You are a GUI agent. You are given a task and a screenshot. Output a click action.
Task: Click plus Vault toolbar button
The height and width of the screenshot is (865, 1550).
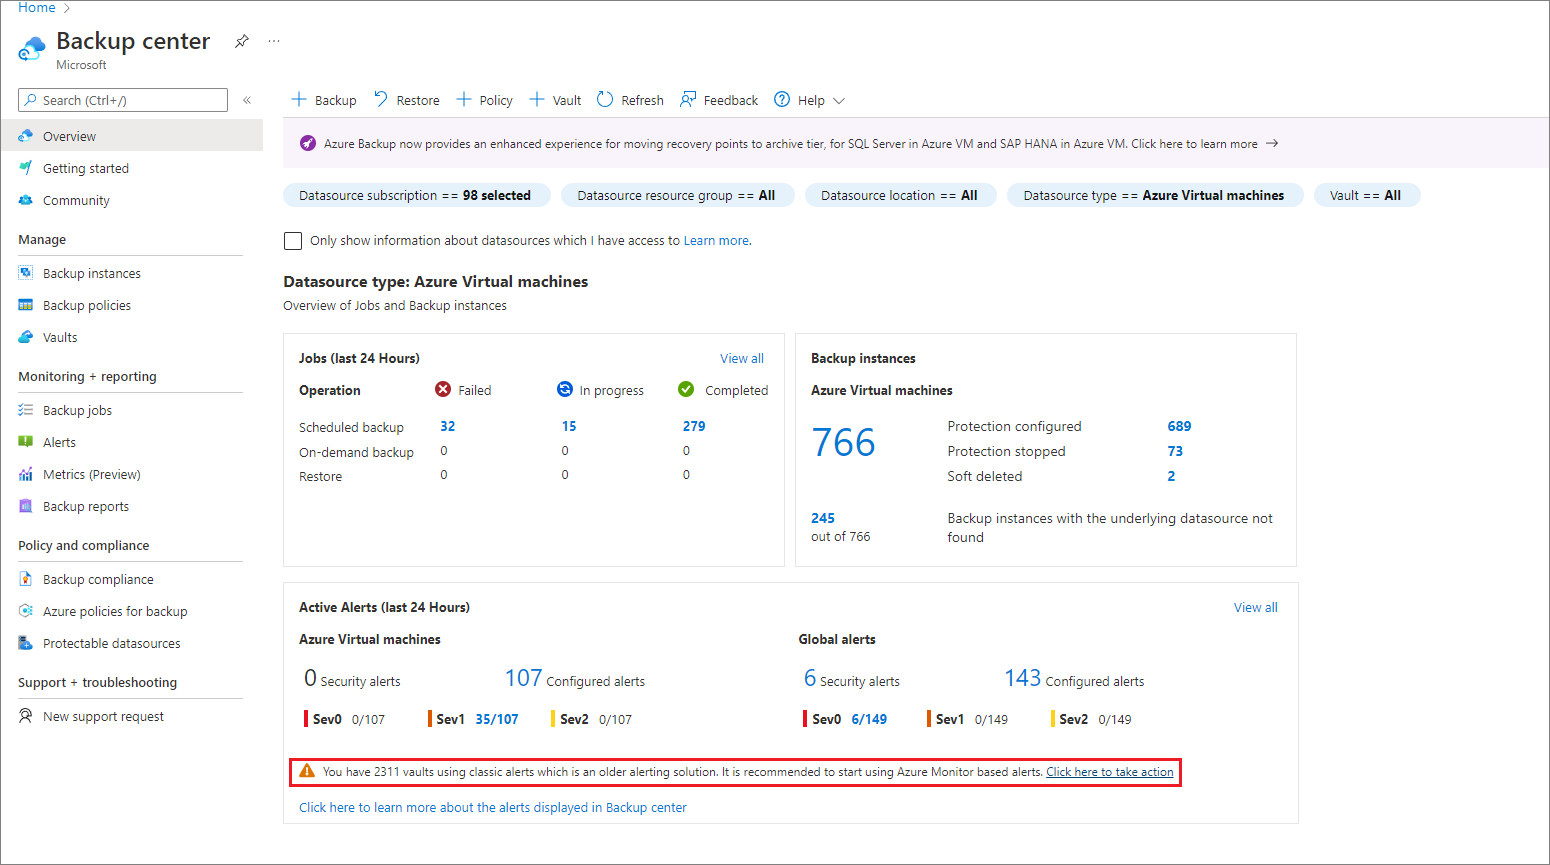pos(555,100)
